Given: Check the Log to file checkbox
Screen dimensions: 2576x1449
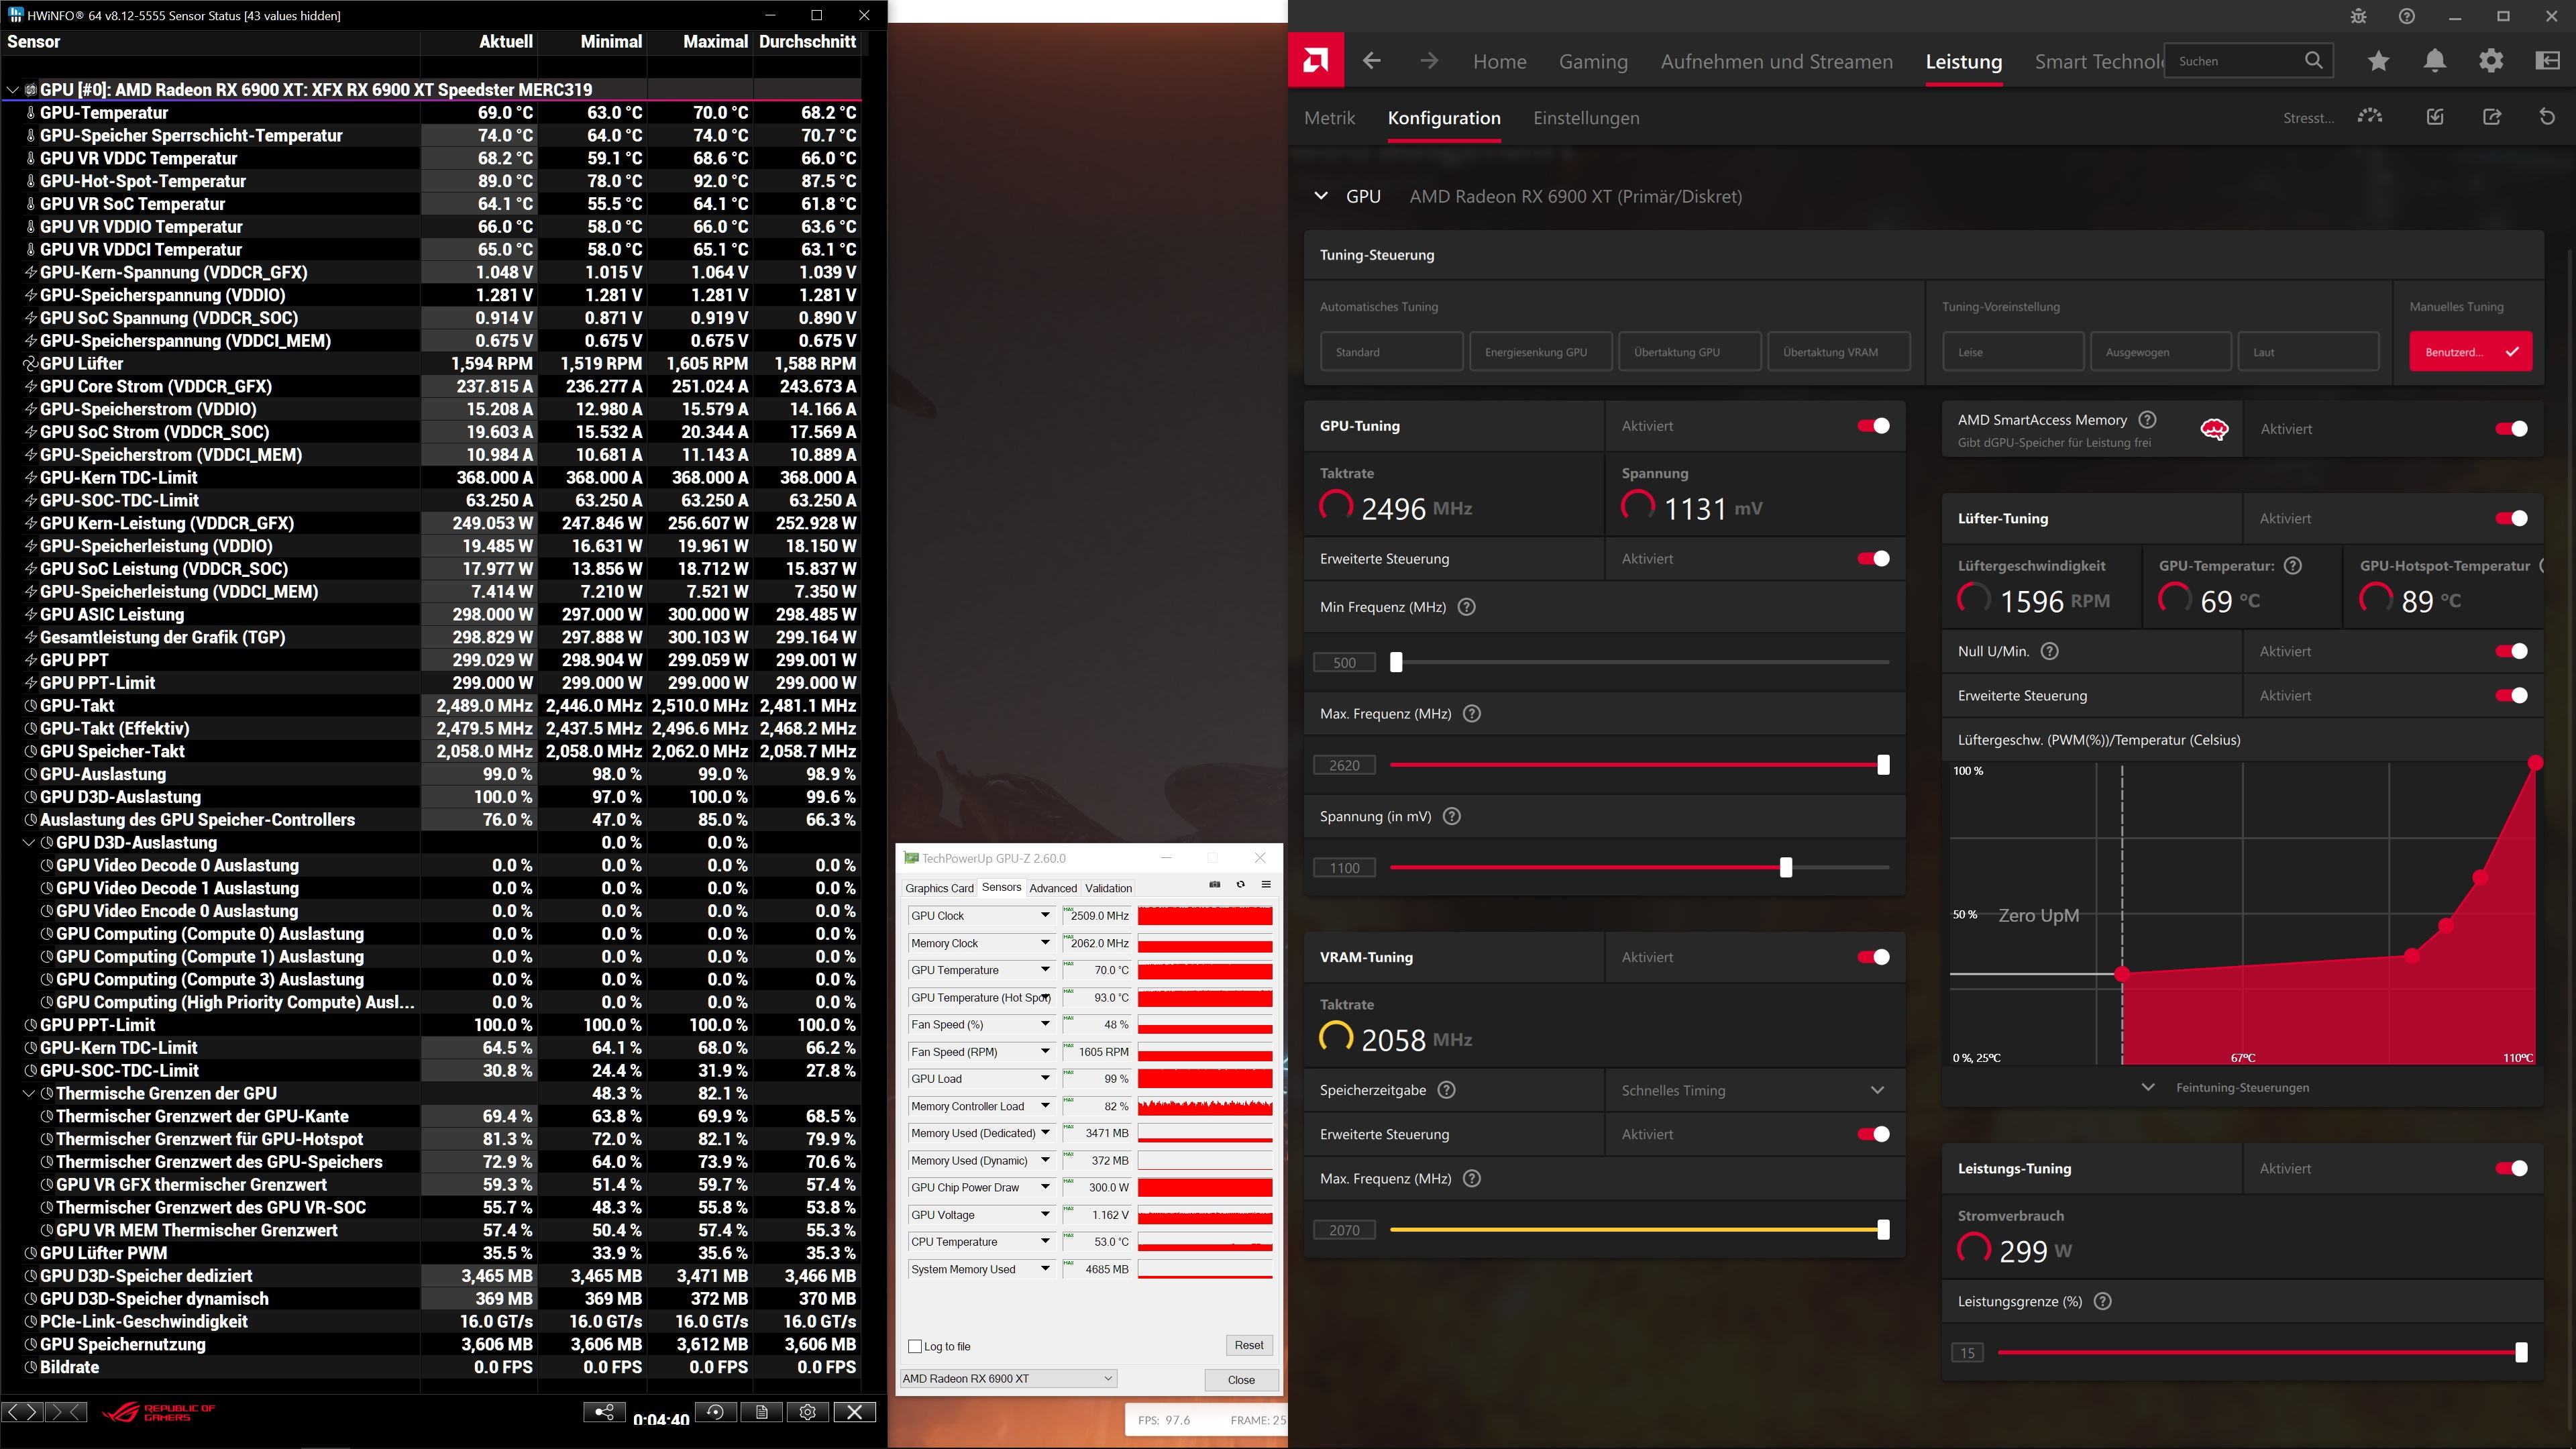Looking at the screenshot, I should pos(915,1346).
